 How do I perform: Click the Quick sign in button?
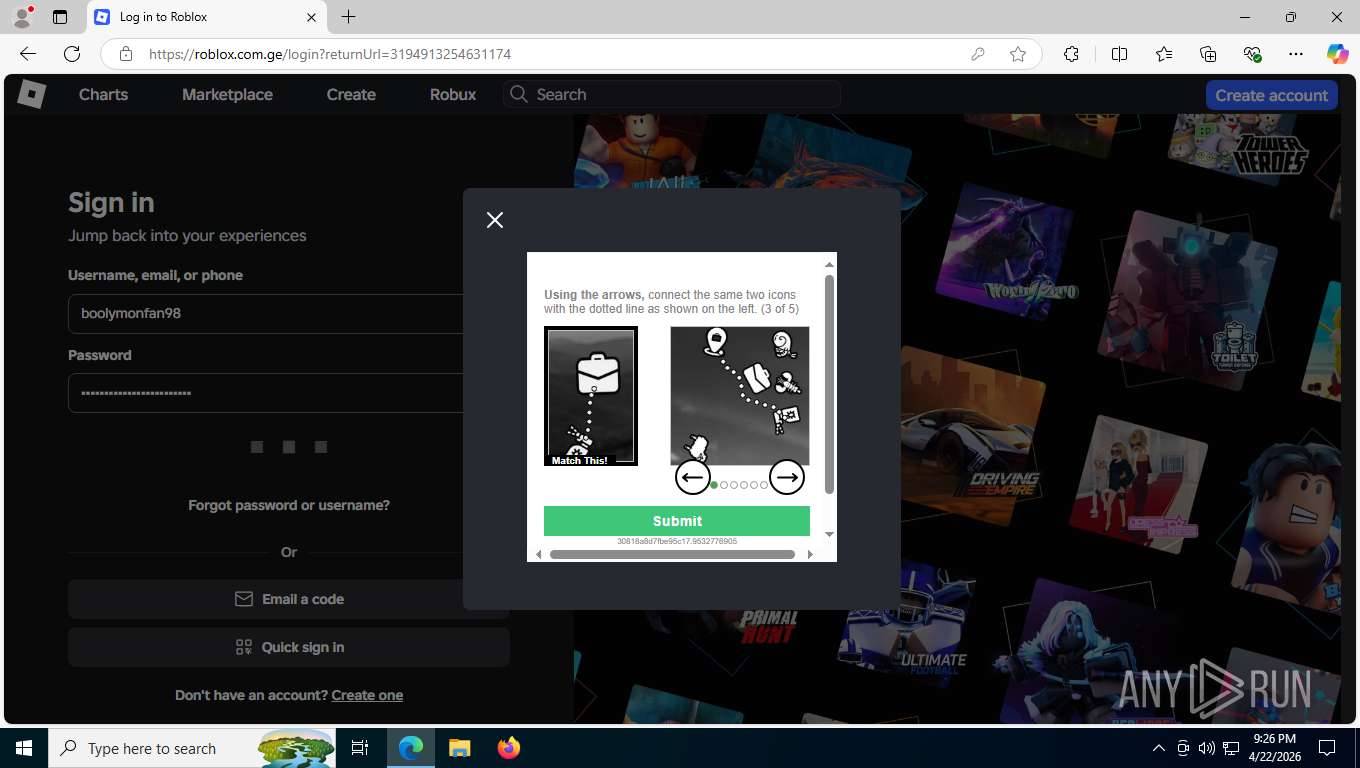click(x=289, y=647)
